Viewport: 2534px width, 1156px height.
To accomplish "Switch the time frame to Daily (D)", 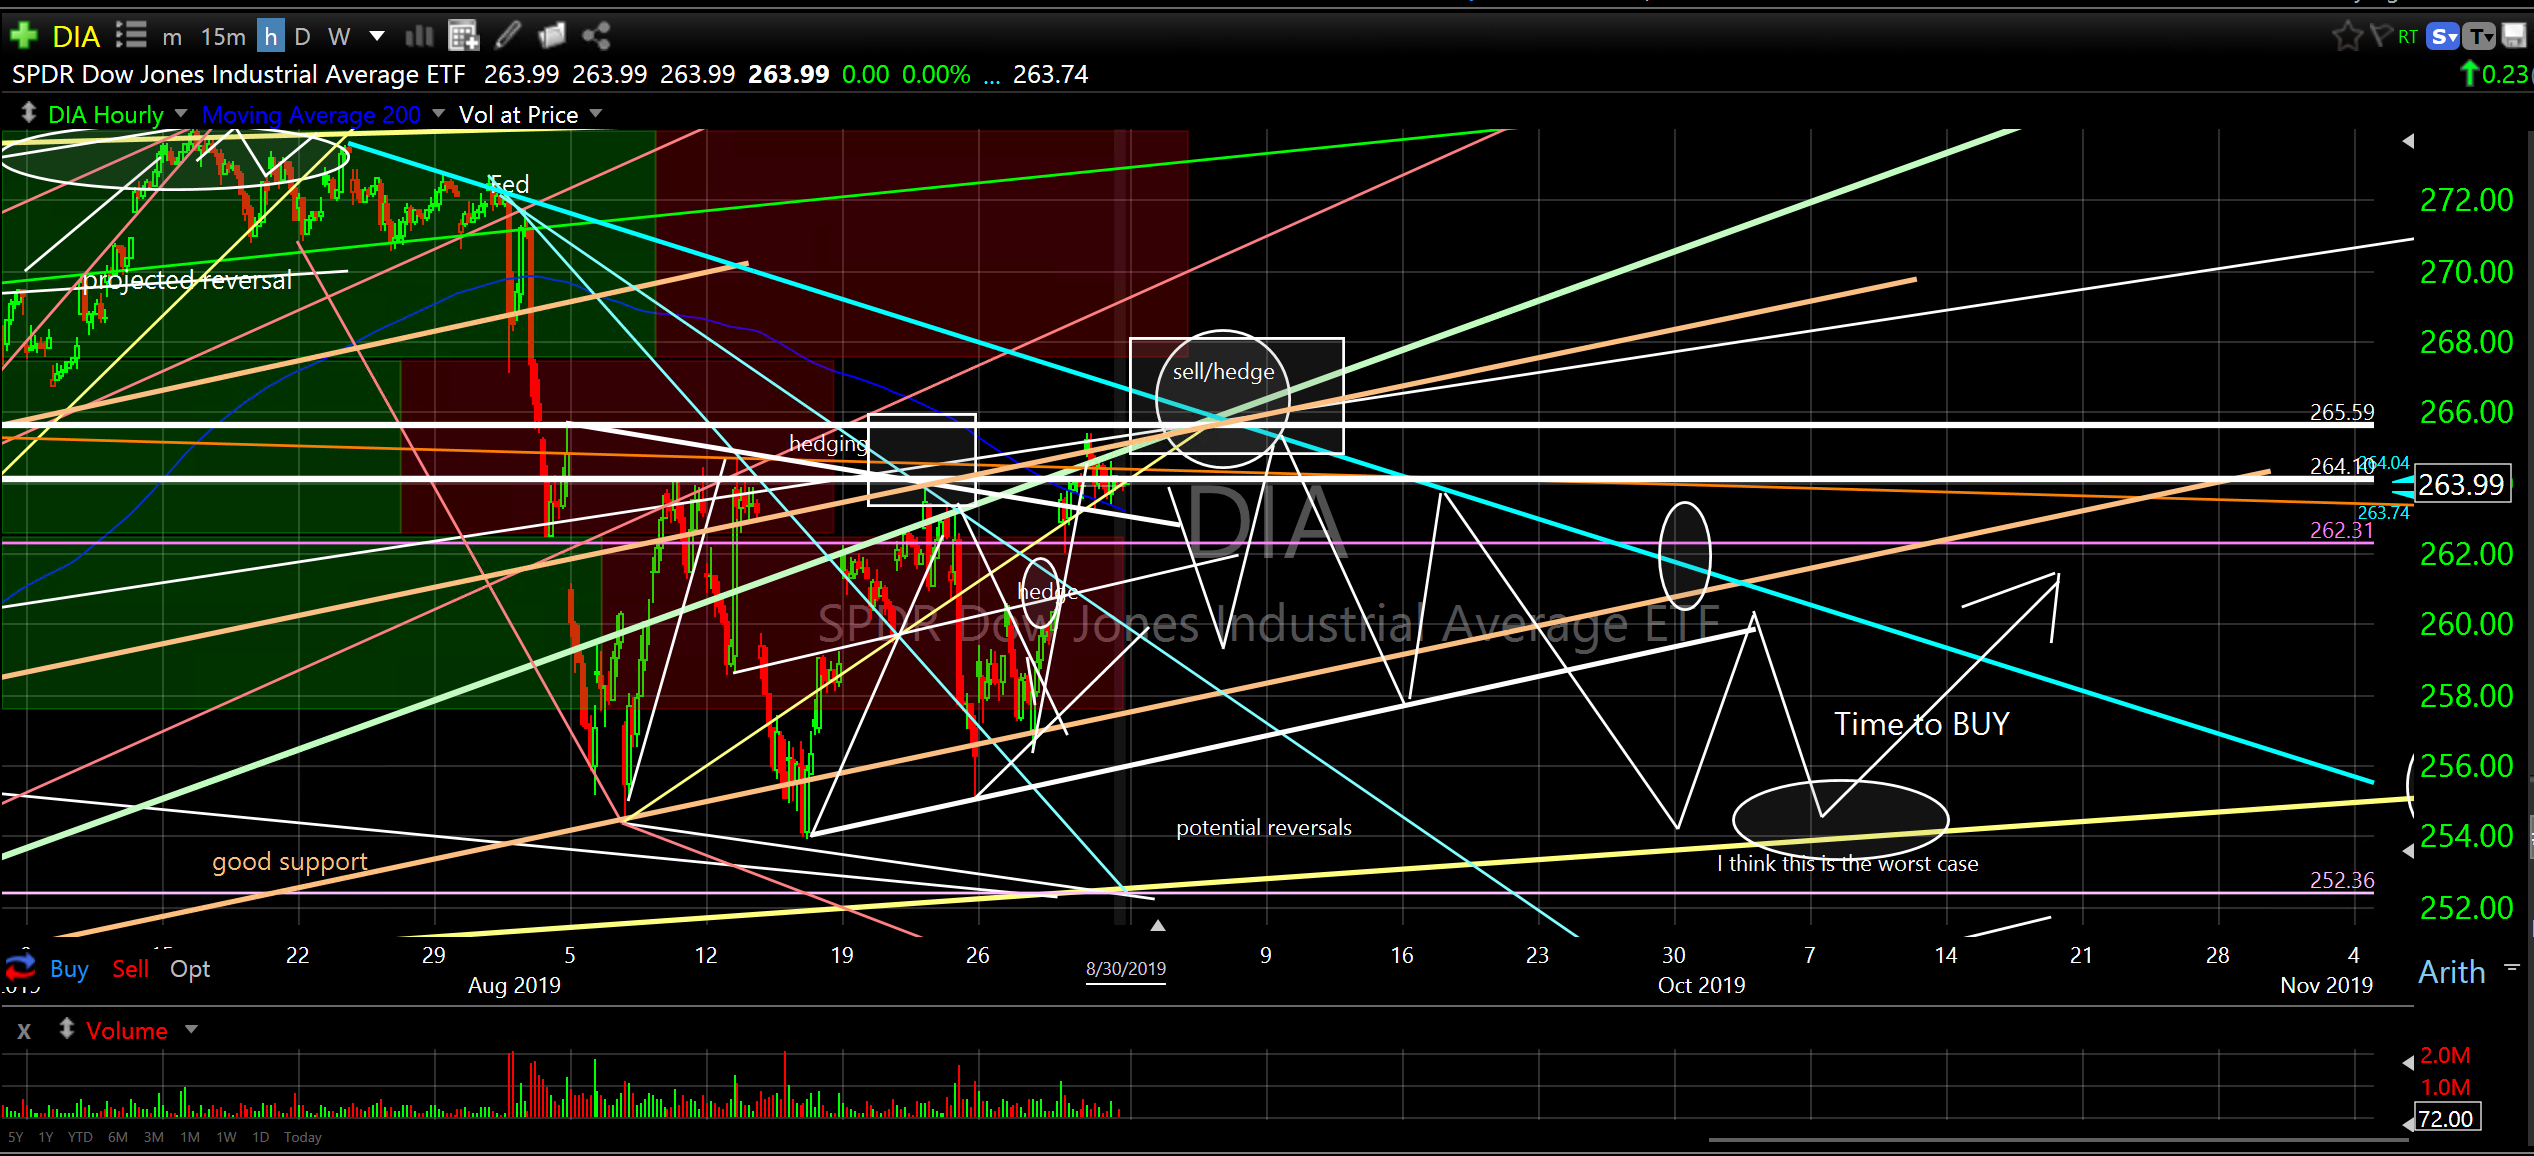I will (302, 37).
